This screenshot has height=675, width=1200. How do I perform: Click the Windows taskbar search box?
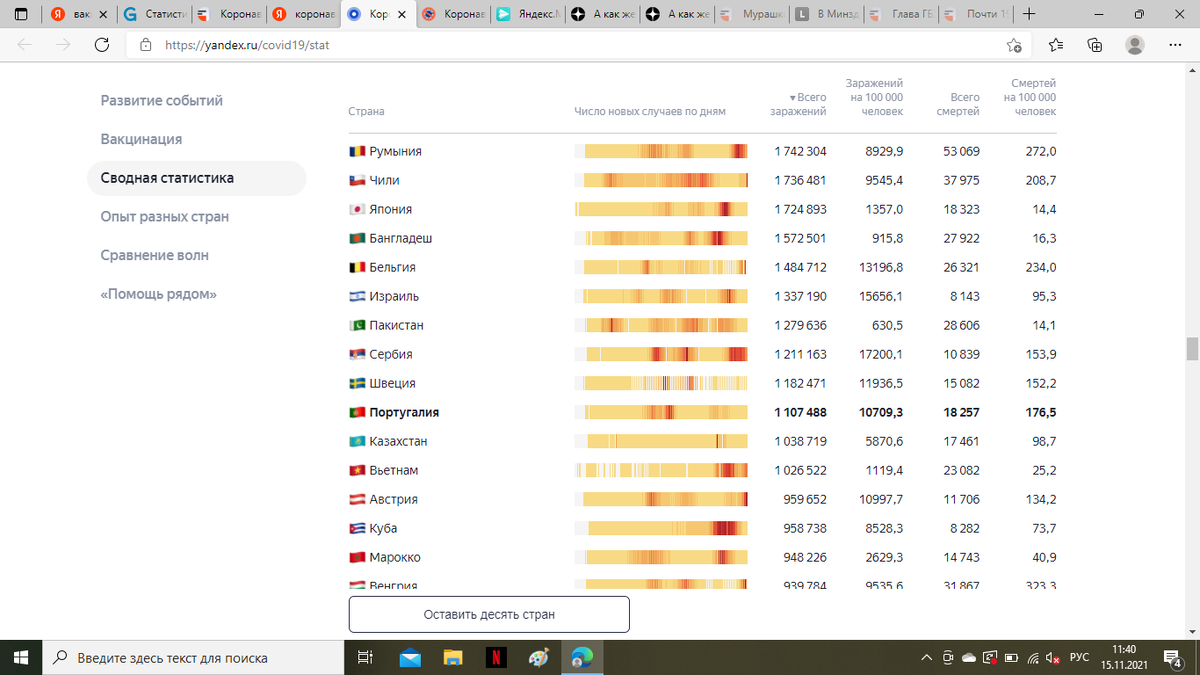pos(195,658)
